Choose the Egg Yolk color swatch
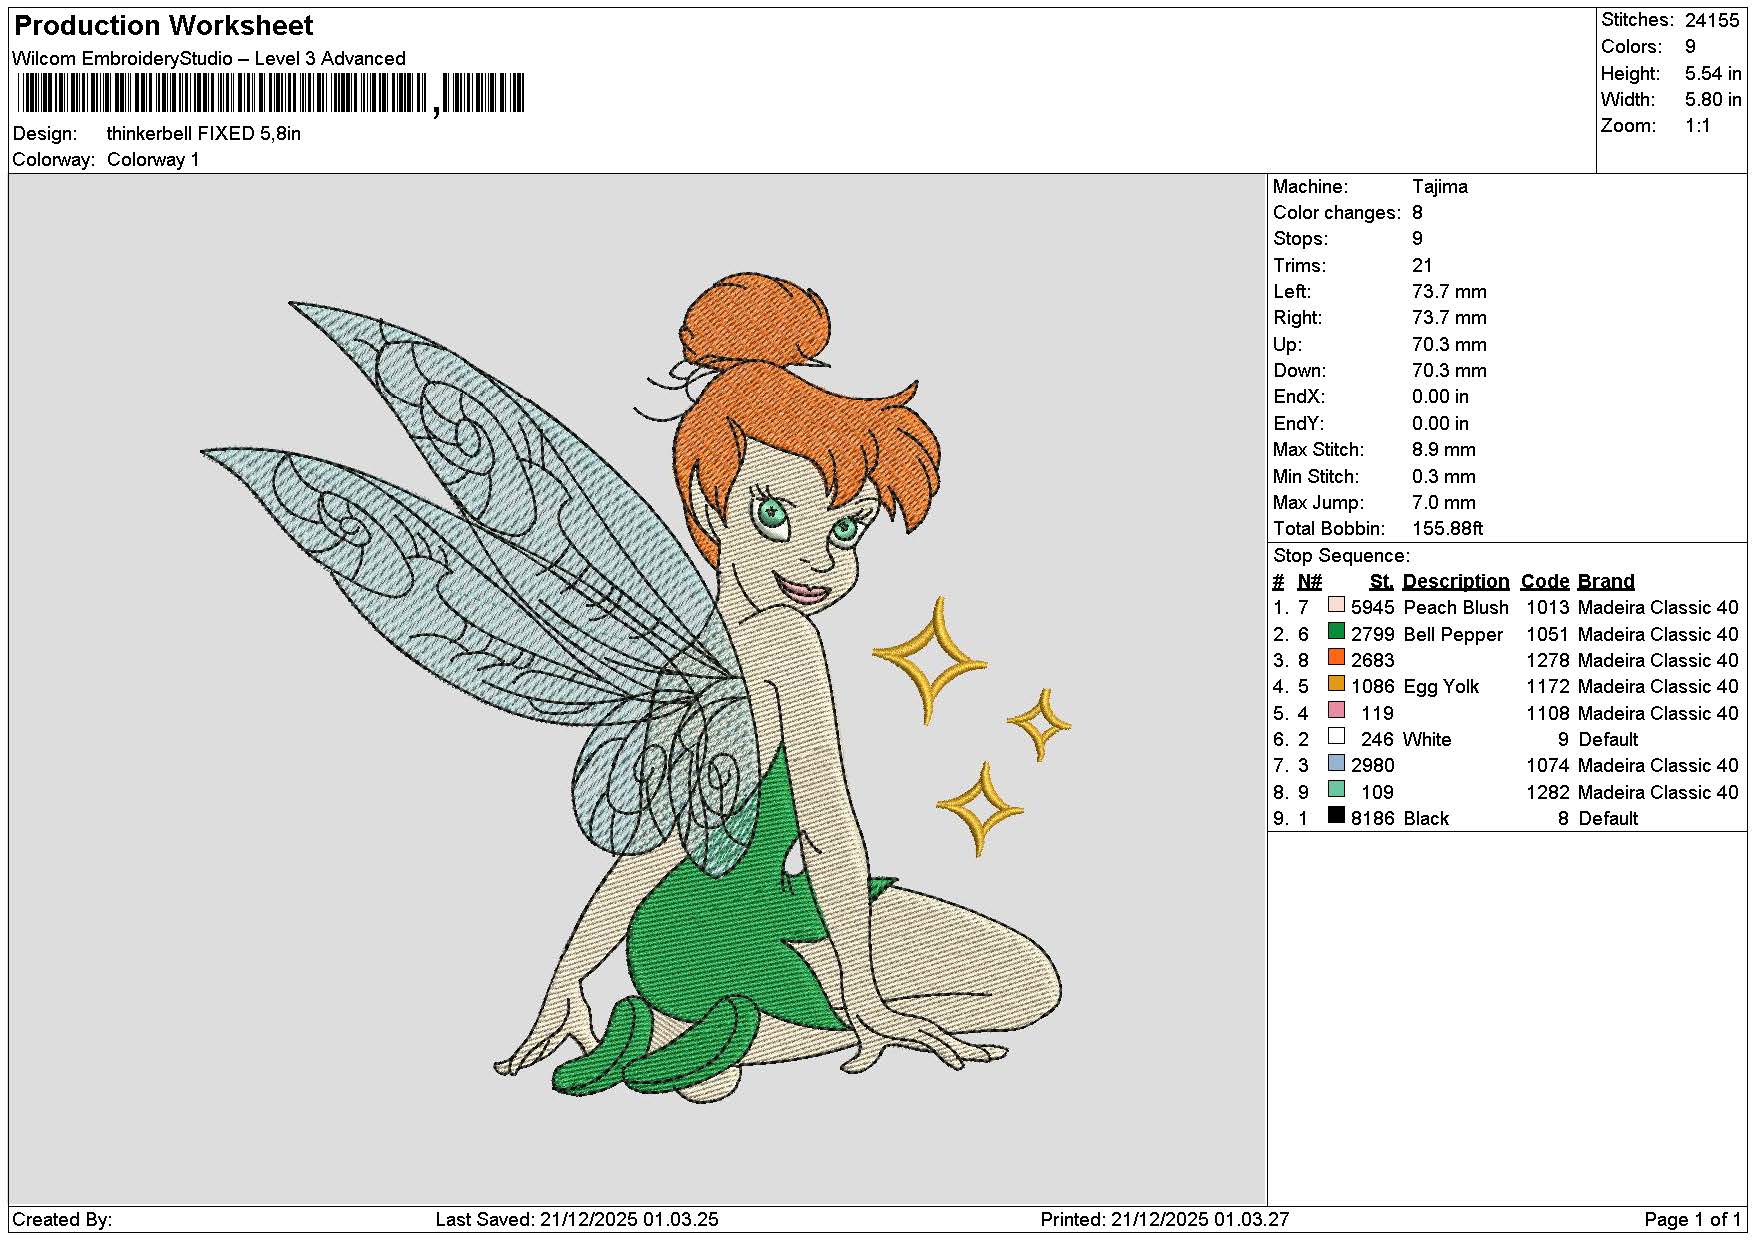 pos(1336,684)
